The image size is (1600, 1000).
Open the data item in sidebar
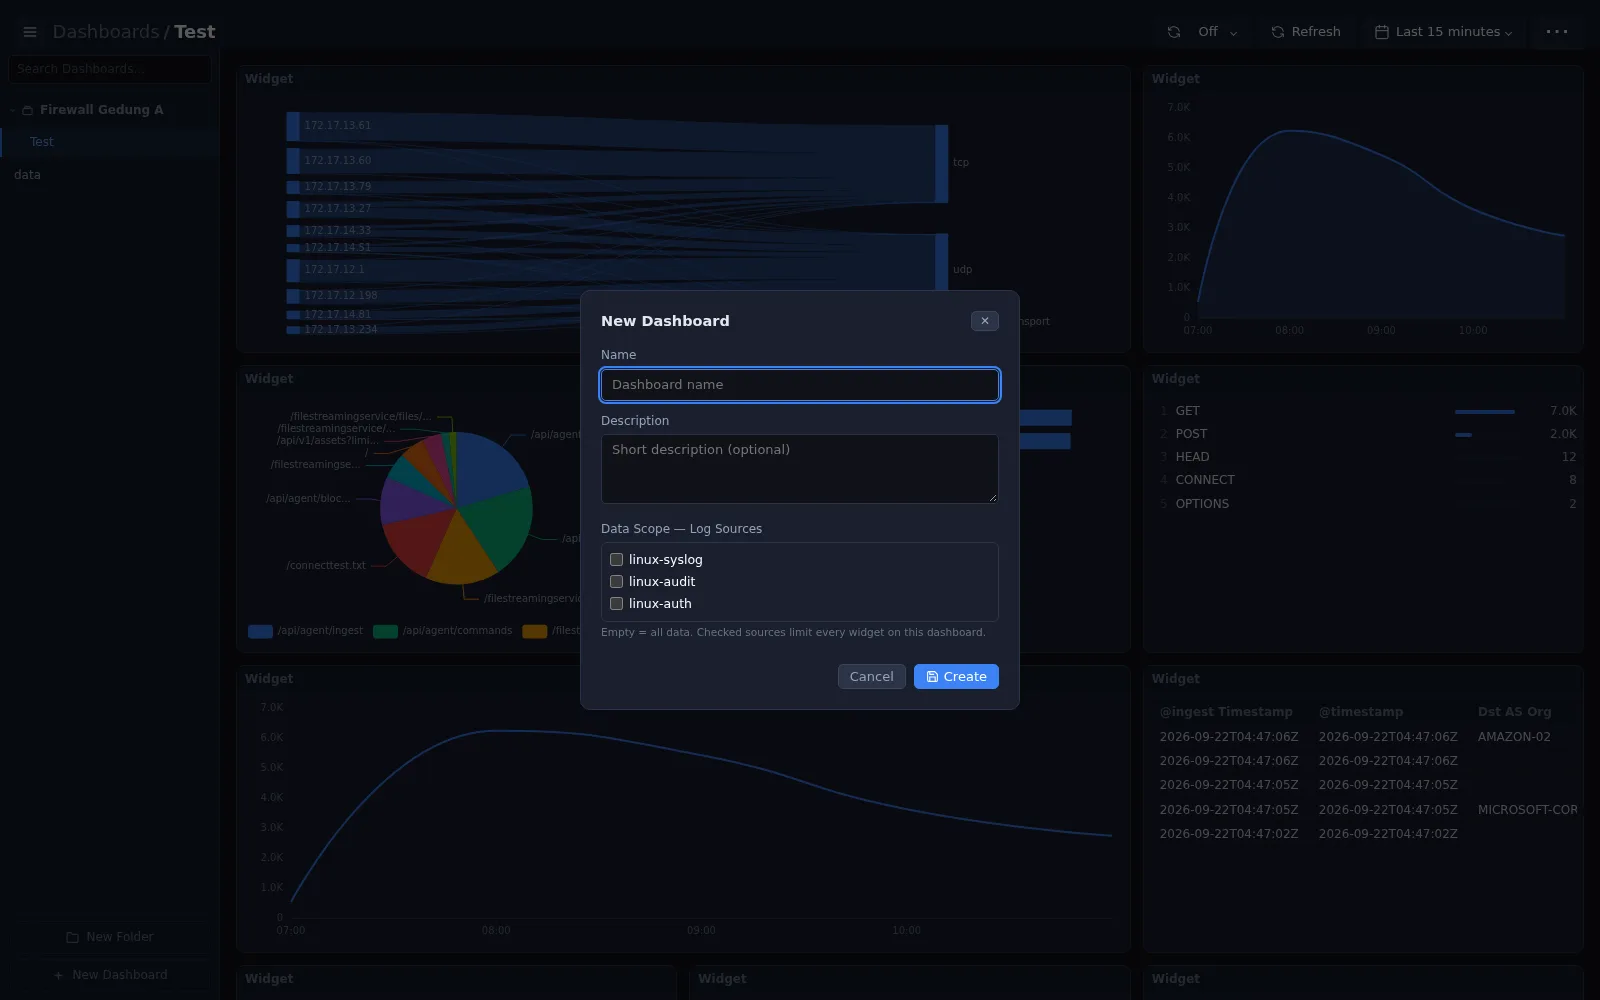pyautogui.click(x=28, y=175)
